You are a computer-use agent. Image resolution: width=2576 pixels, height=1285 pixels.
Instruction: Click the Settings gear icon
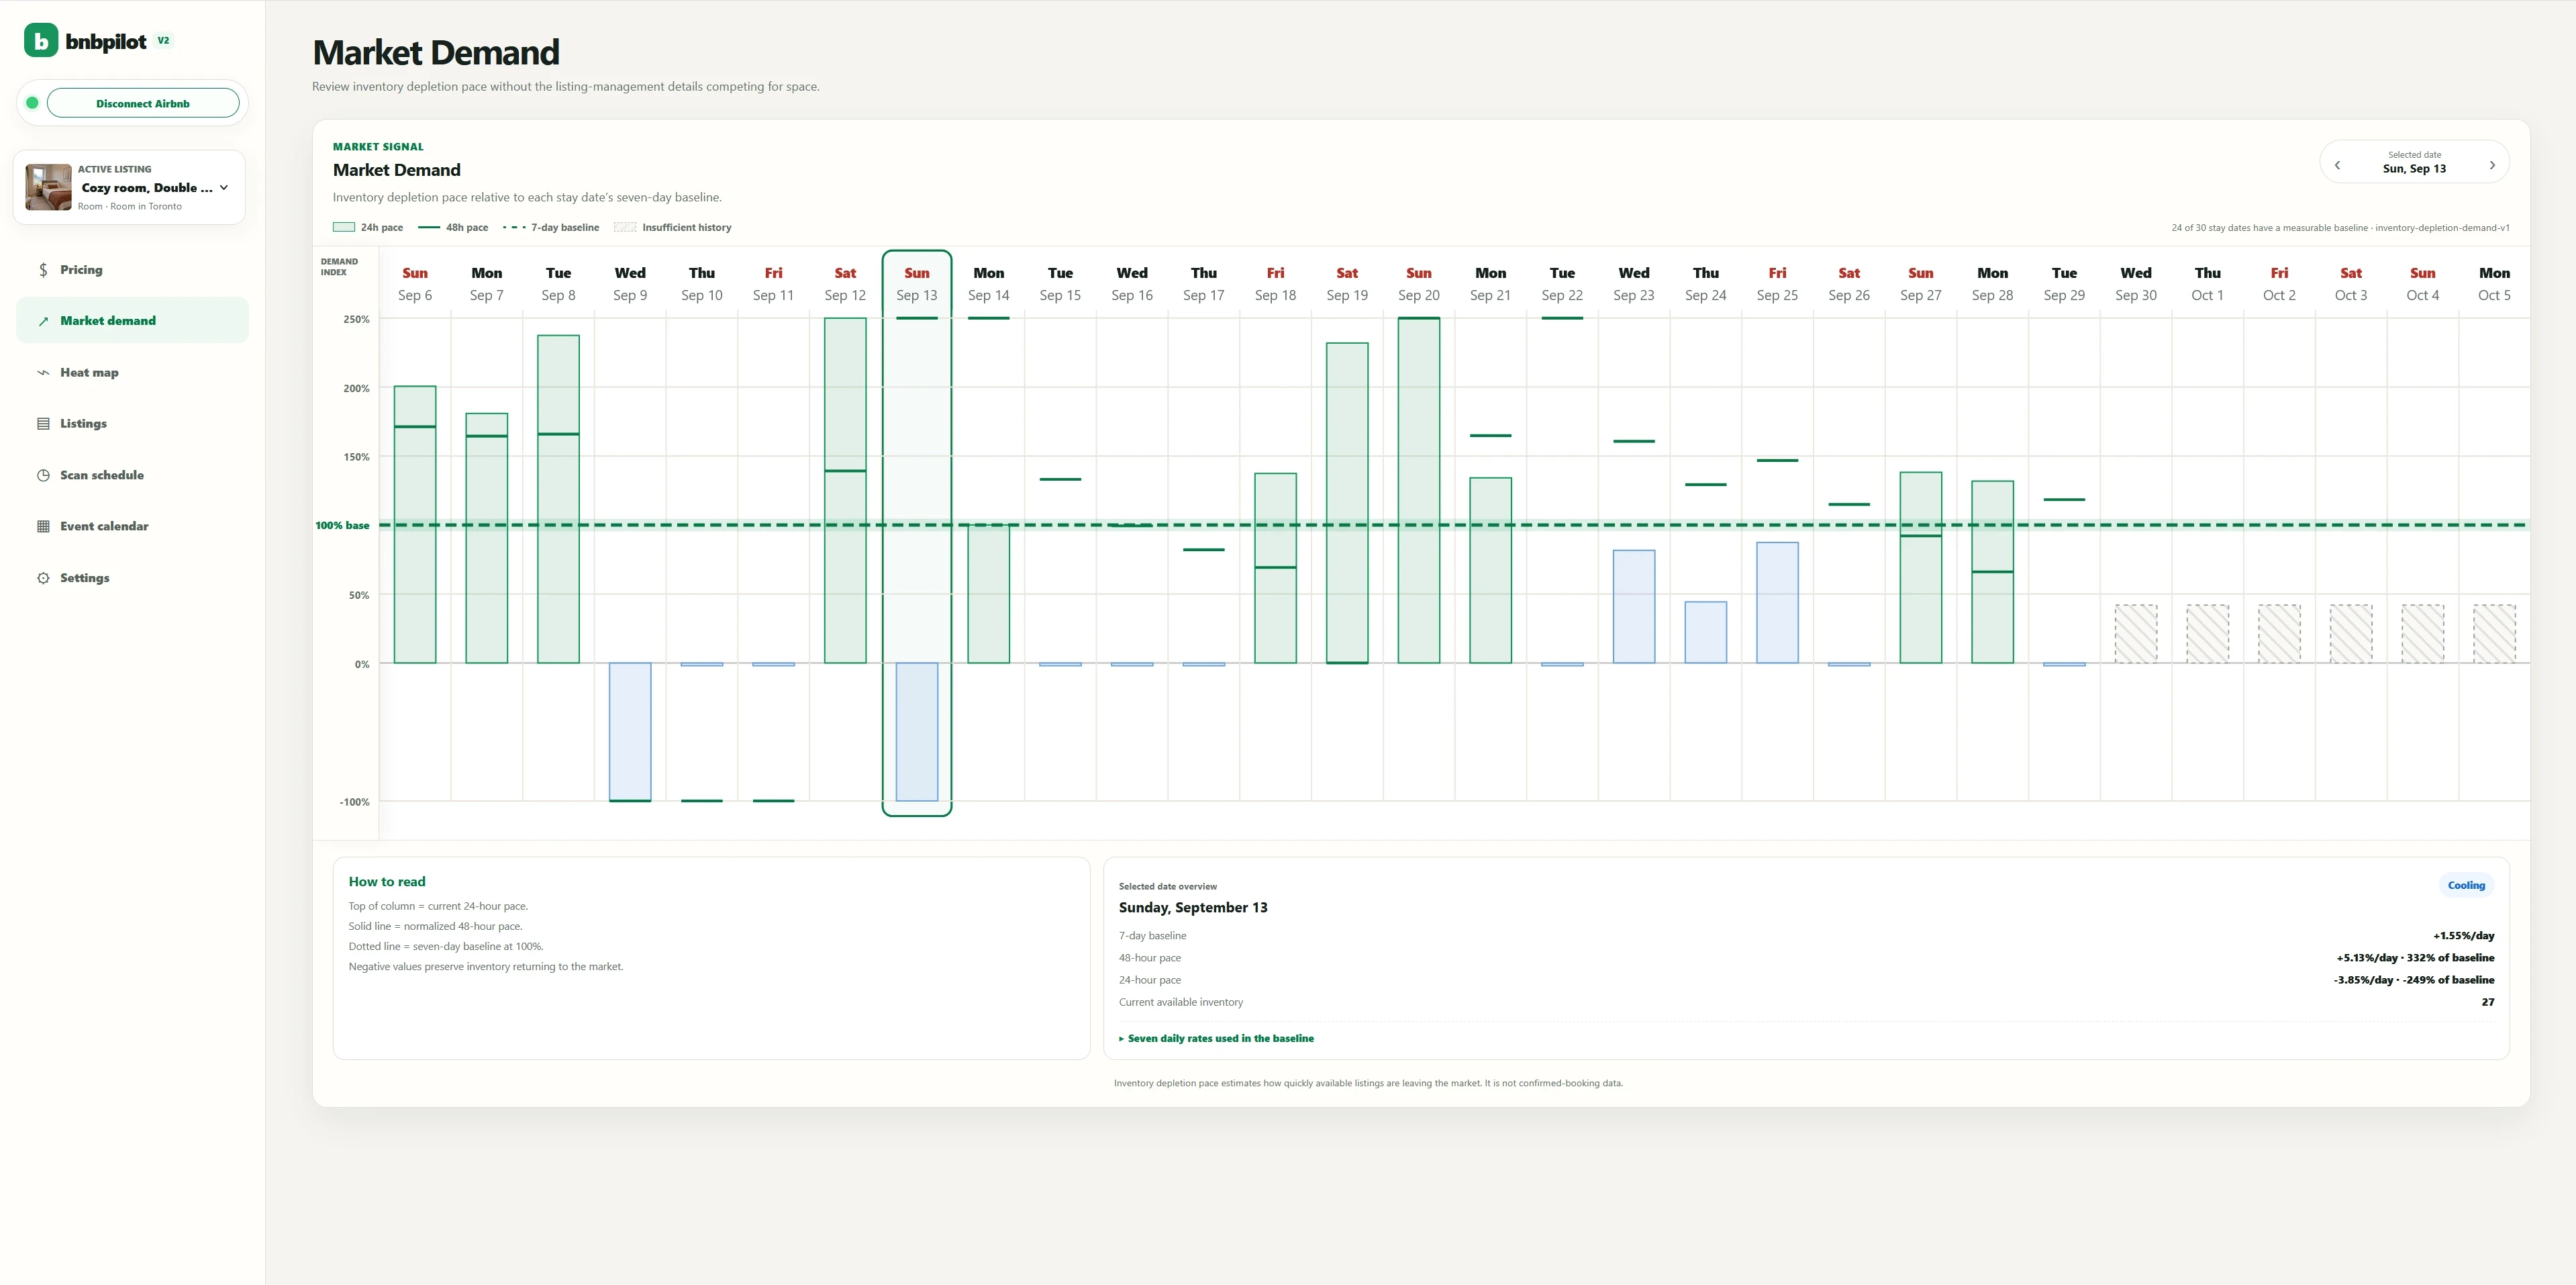[43, 578]
